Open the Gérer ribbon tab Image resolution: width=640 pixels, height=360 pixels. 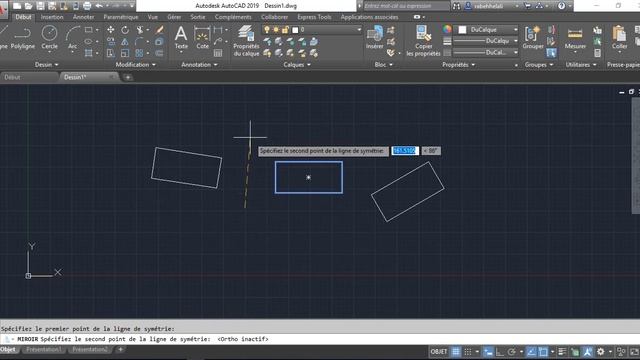[174, 17]
